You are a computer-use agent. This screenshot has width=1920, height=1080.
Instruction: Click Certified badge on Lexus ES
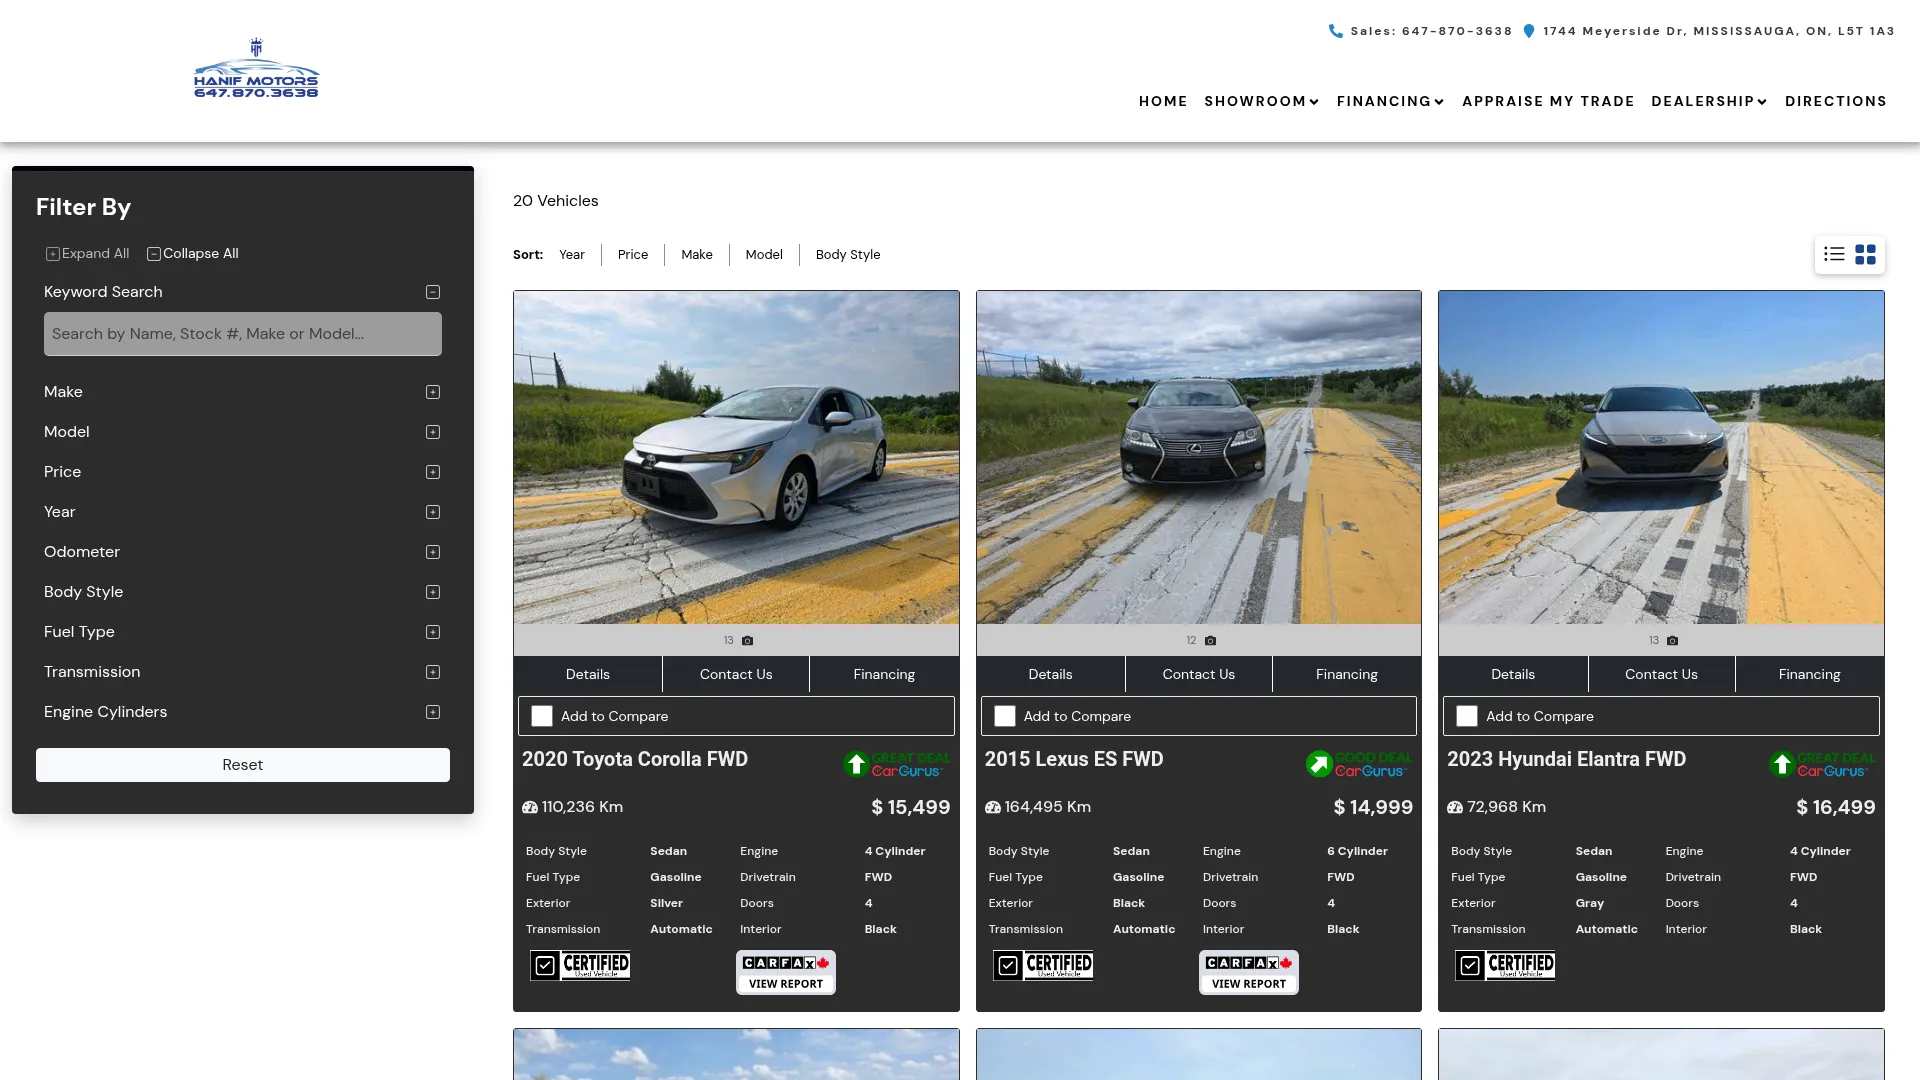(1043, 965)
